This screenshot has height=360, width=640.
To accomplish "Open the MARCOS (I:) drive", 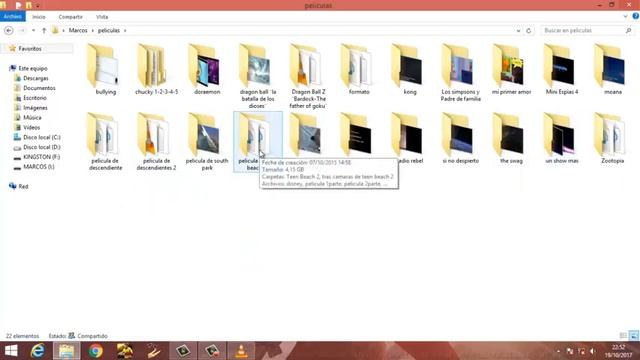I will click(38, 167).
